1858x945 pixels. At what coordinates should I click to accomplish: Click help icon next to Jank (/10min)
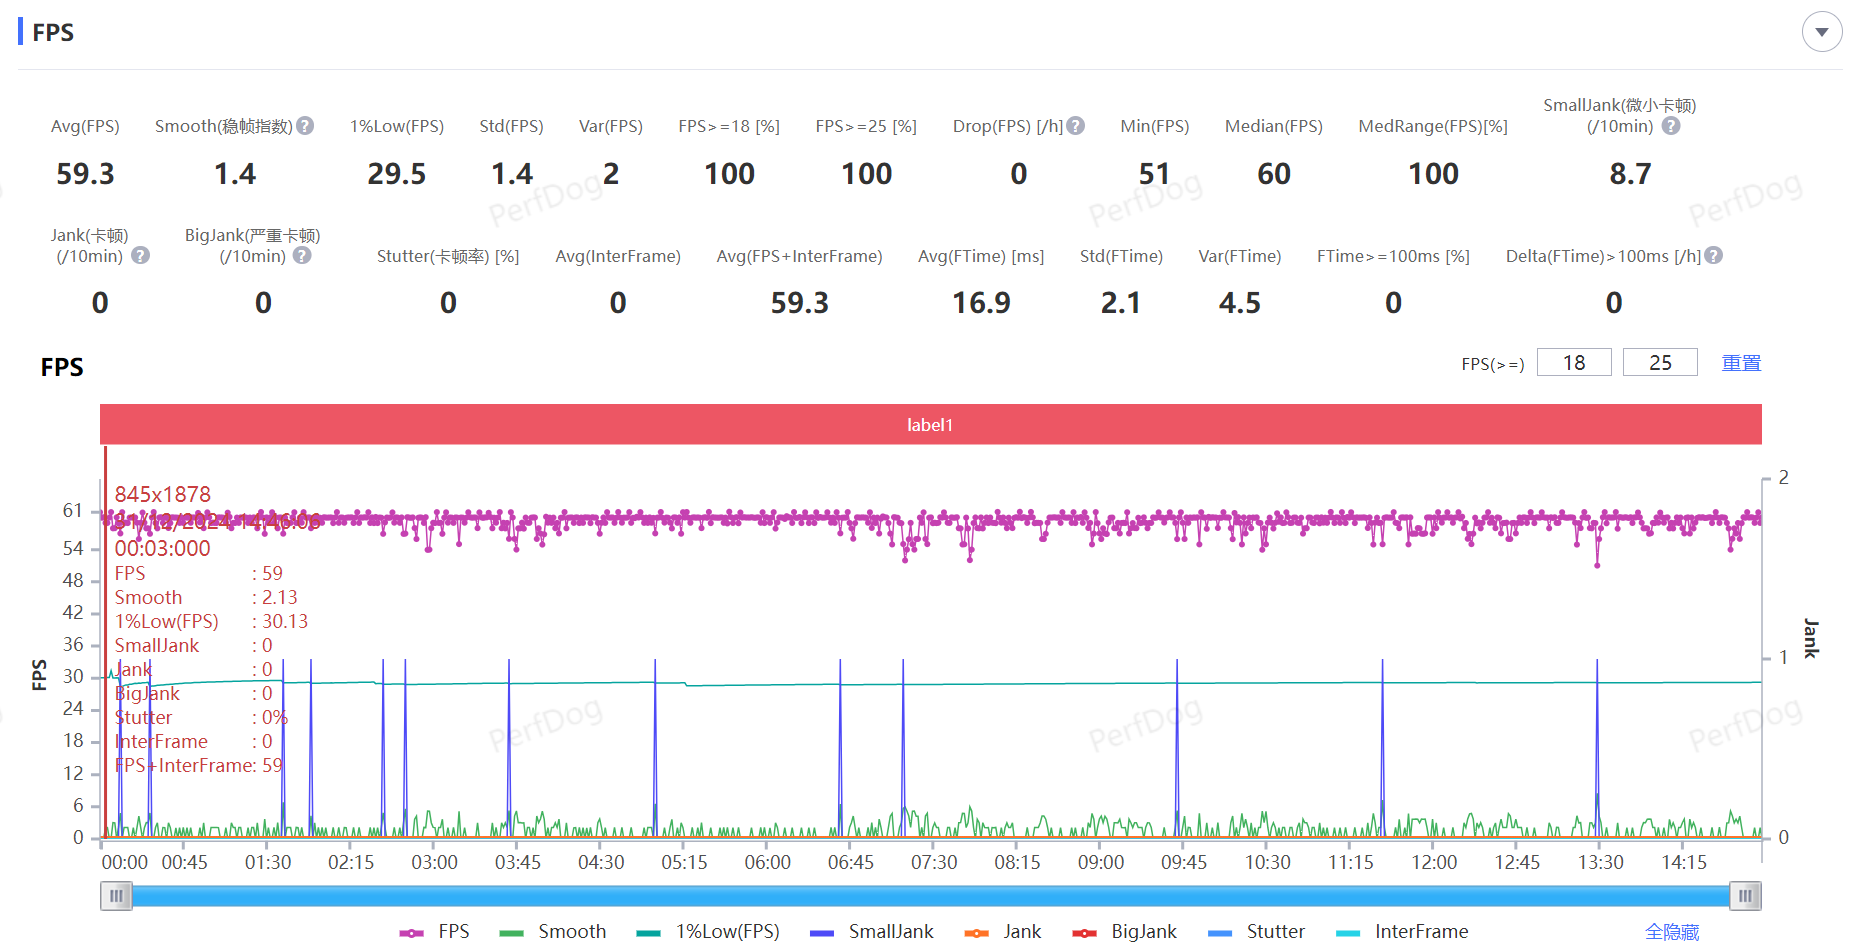tap(141, 256)
